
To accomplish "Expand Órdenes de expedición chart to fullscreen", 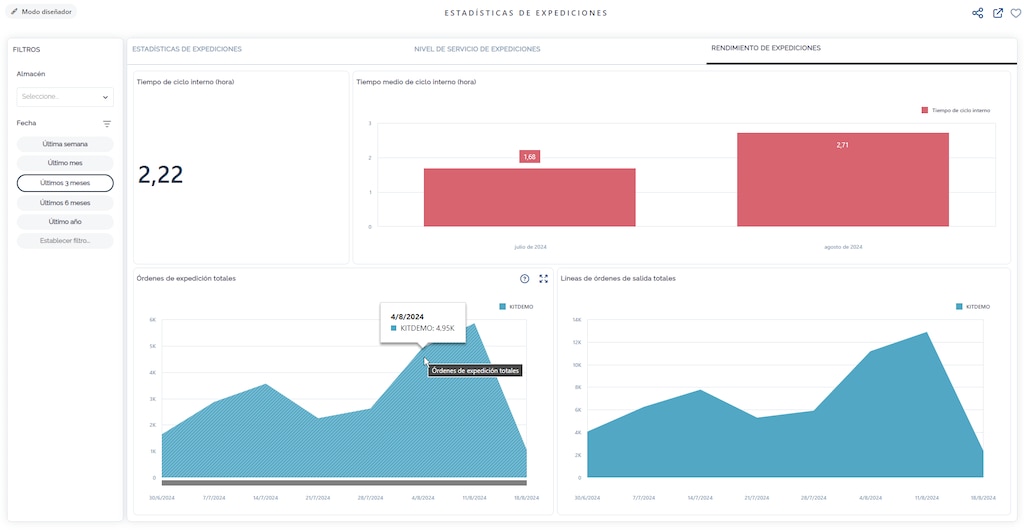I will click(543, 279).
